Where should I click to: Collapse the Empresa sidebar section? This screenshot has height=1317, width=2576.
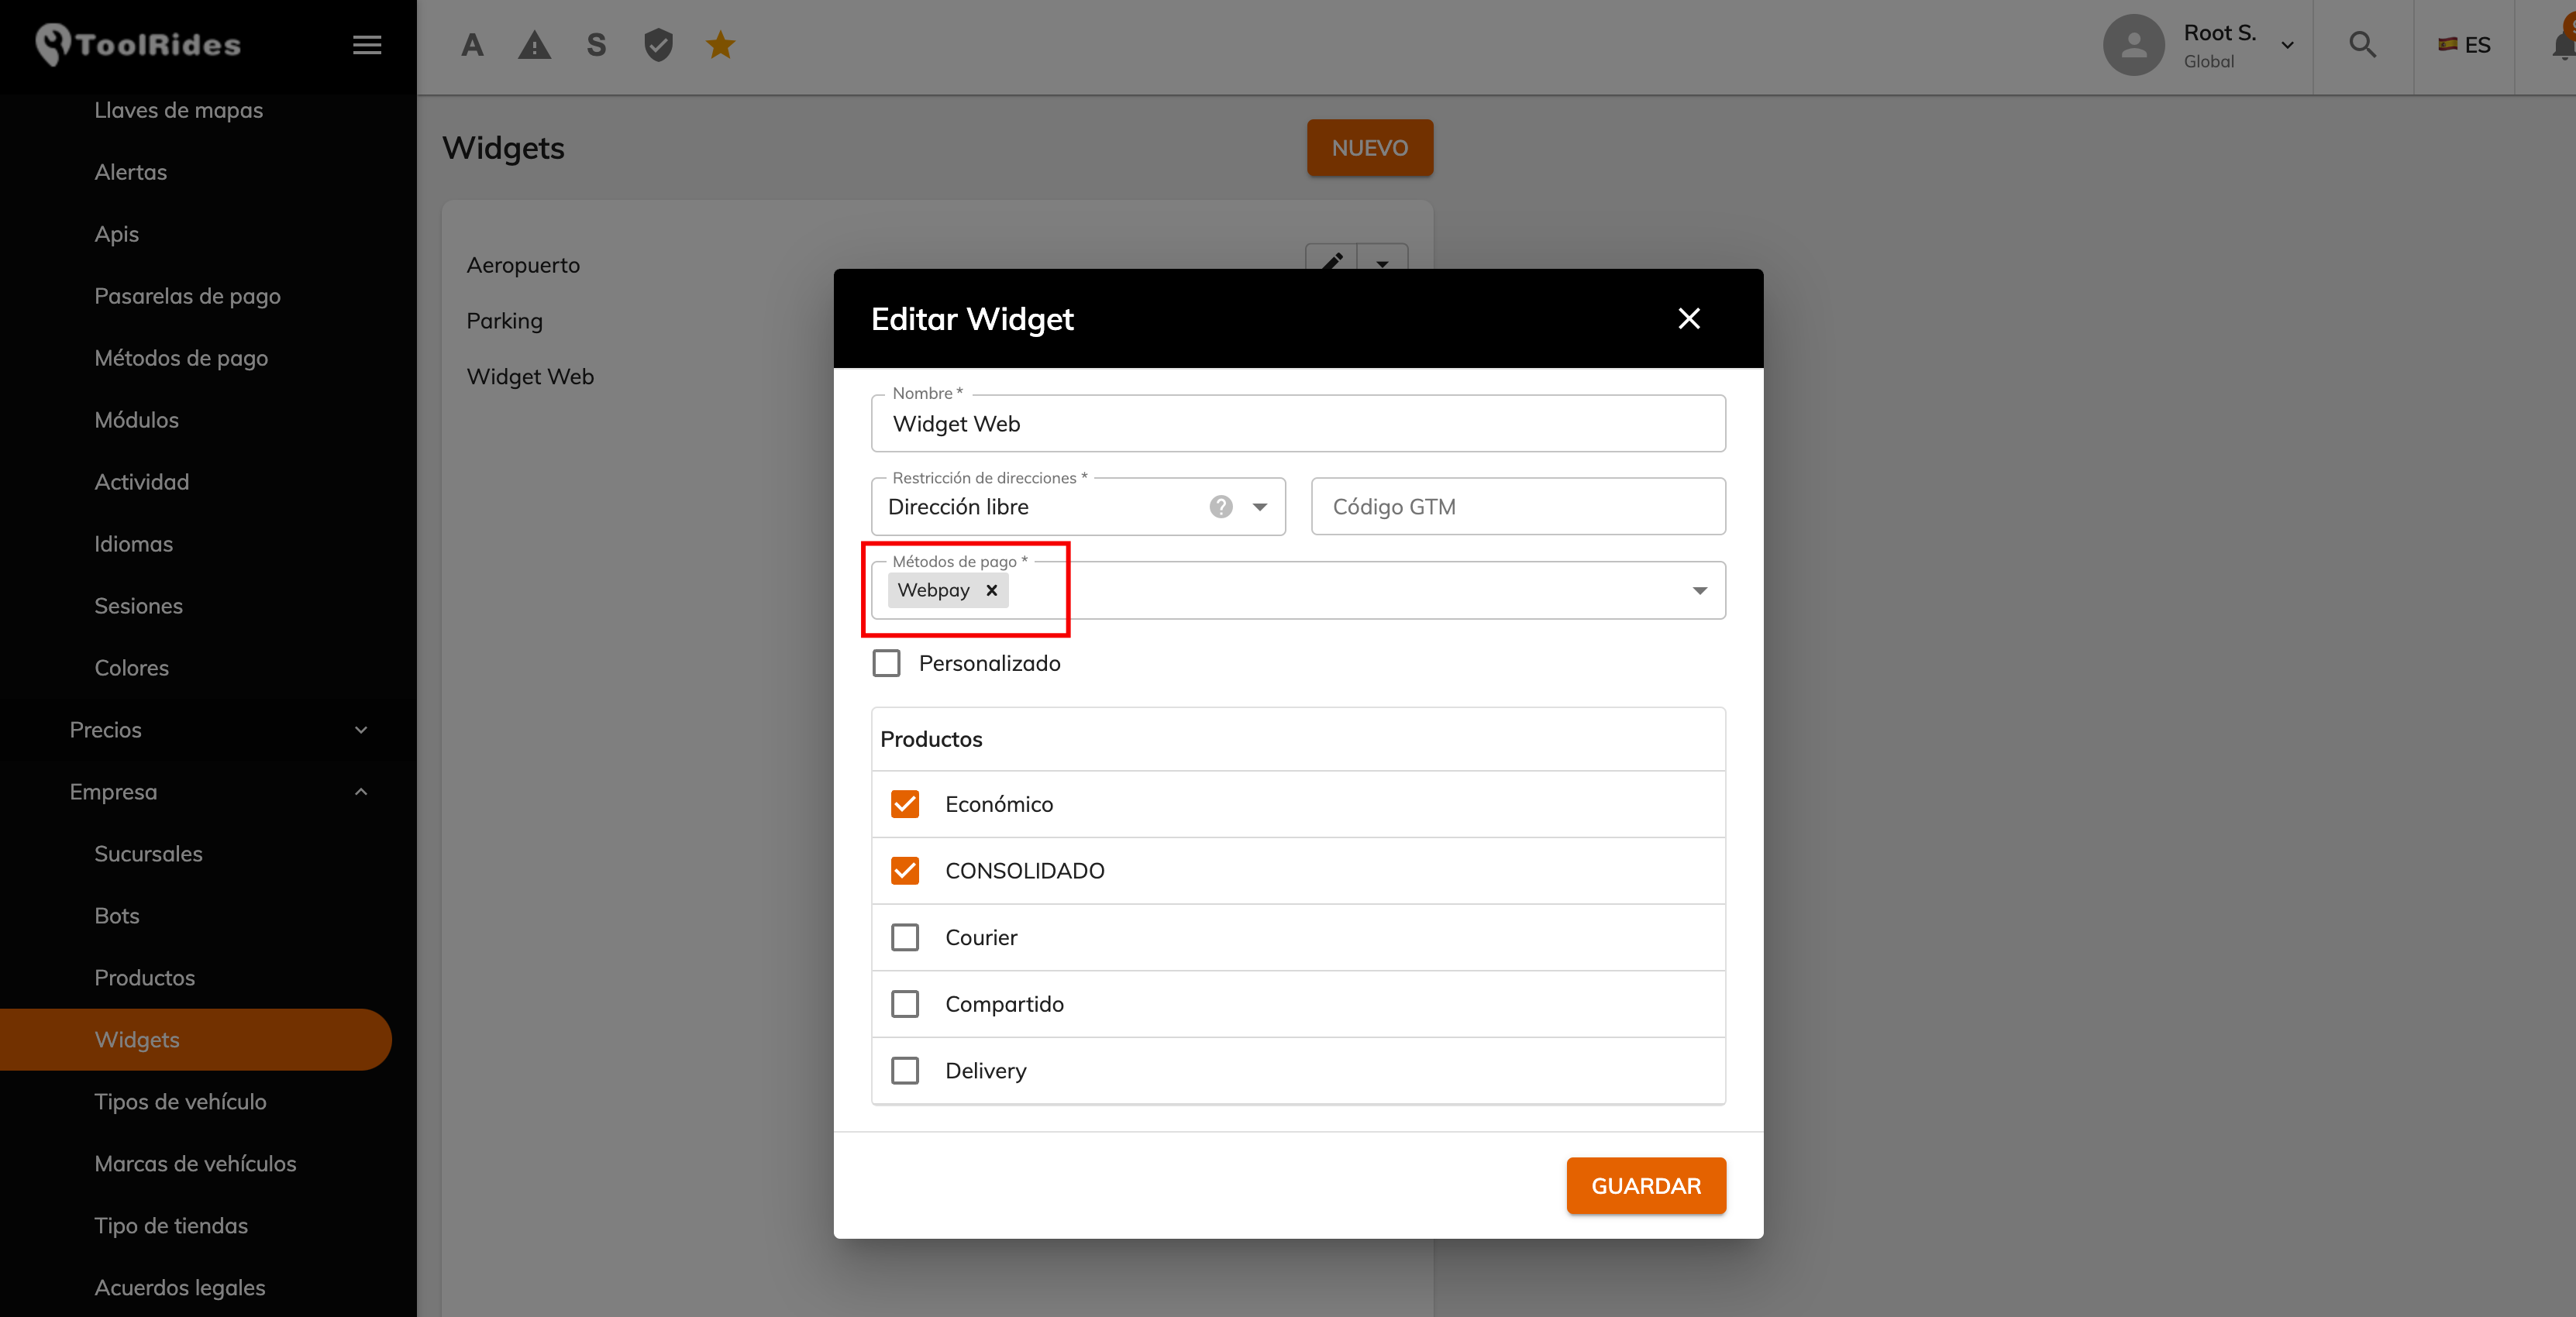pyautogui.click(x=218, y=792)
